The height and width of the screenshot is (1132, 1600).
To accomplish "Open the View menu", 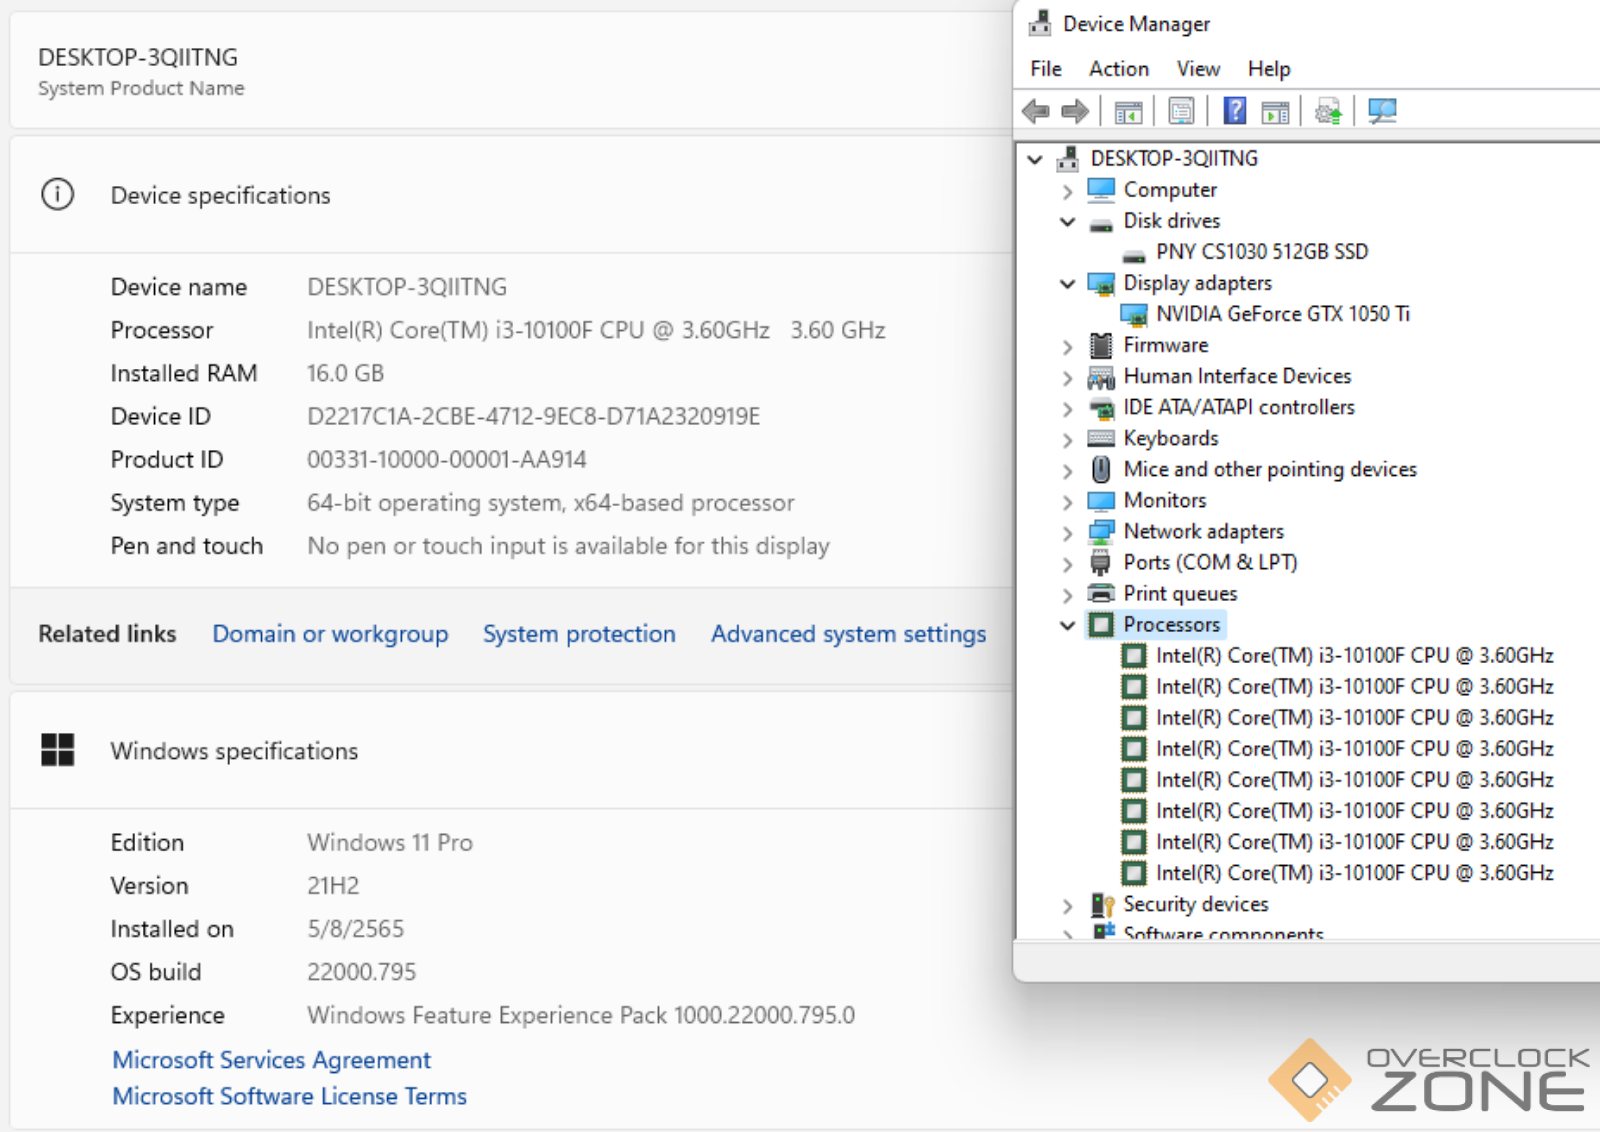I will [x=1197, y=69].
